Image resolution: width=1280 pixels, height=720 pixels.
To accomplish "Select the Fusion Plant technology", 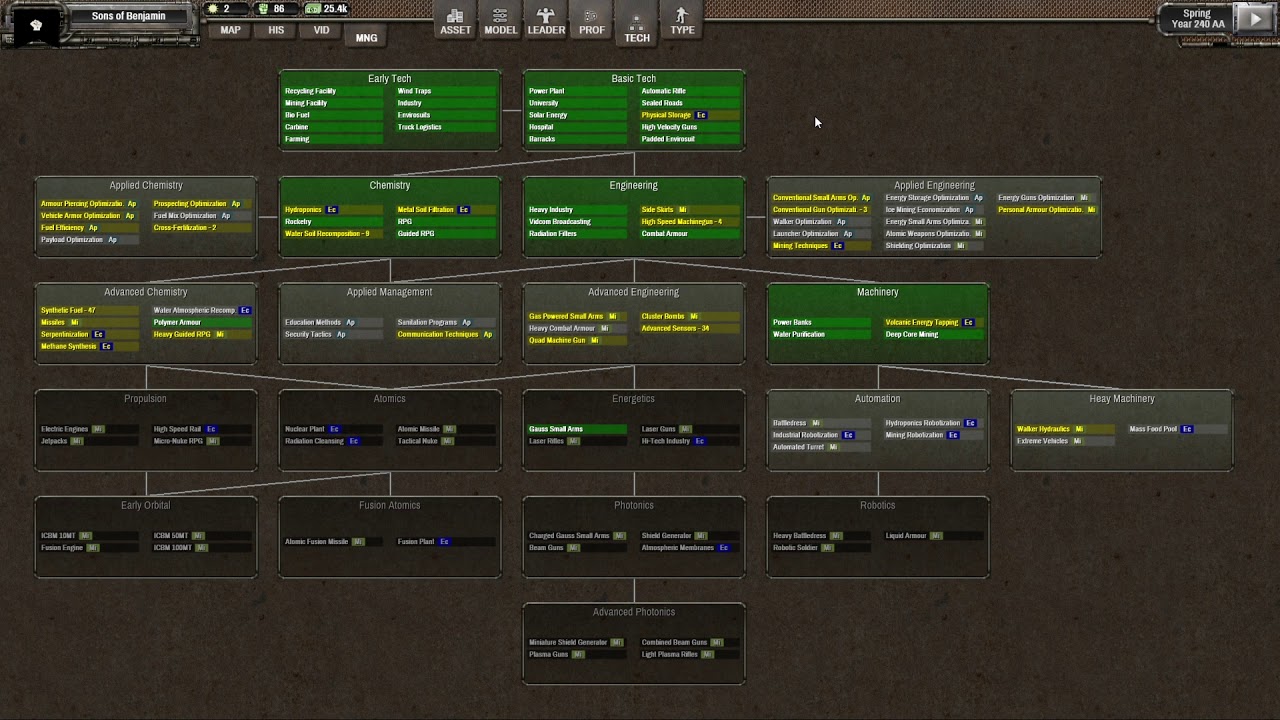I will [x=446, y=542].
